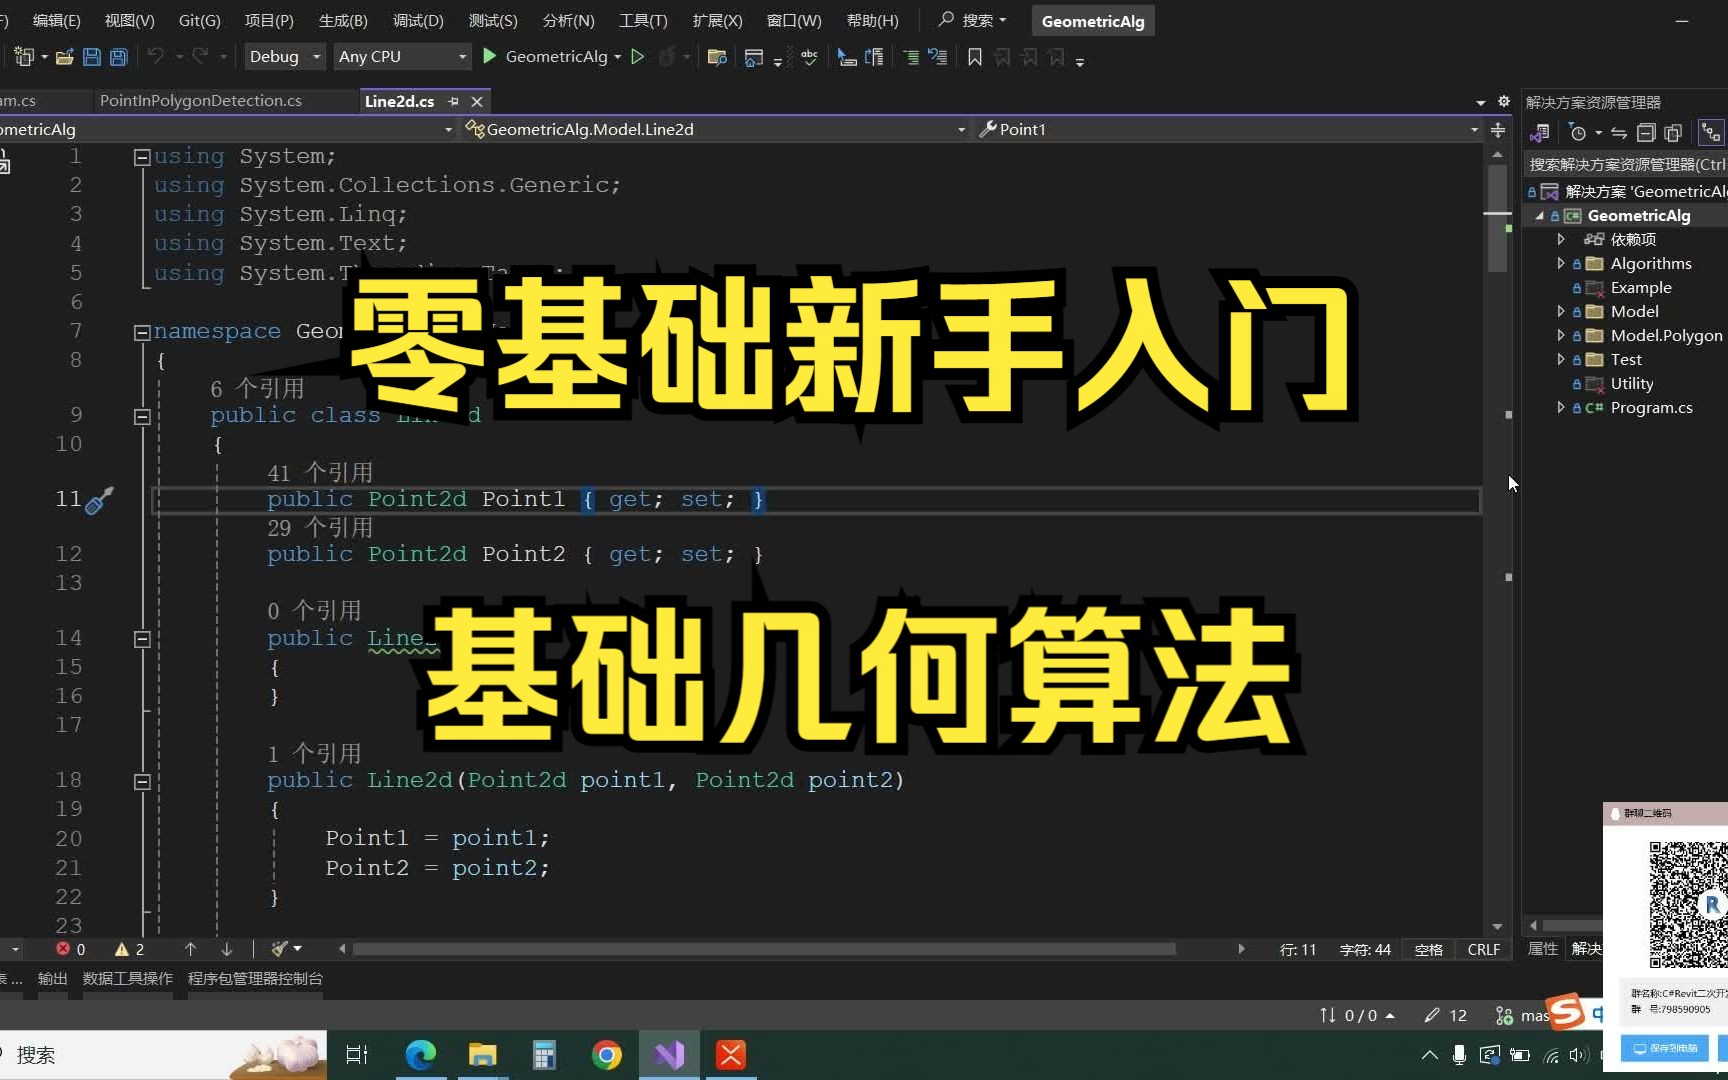Click the warnings count indicator
This screenshot has height=1080, width=1728.
click(130, 949)
